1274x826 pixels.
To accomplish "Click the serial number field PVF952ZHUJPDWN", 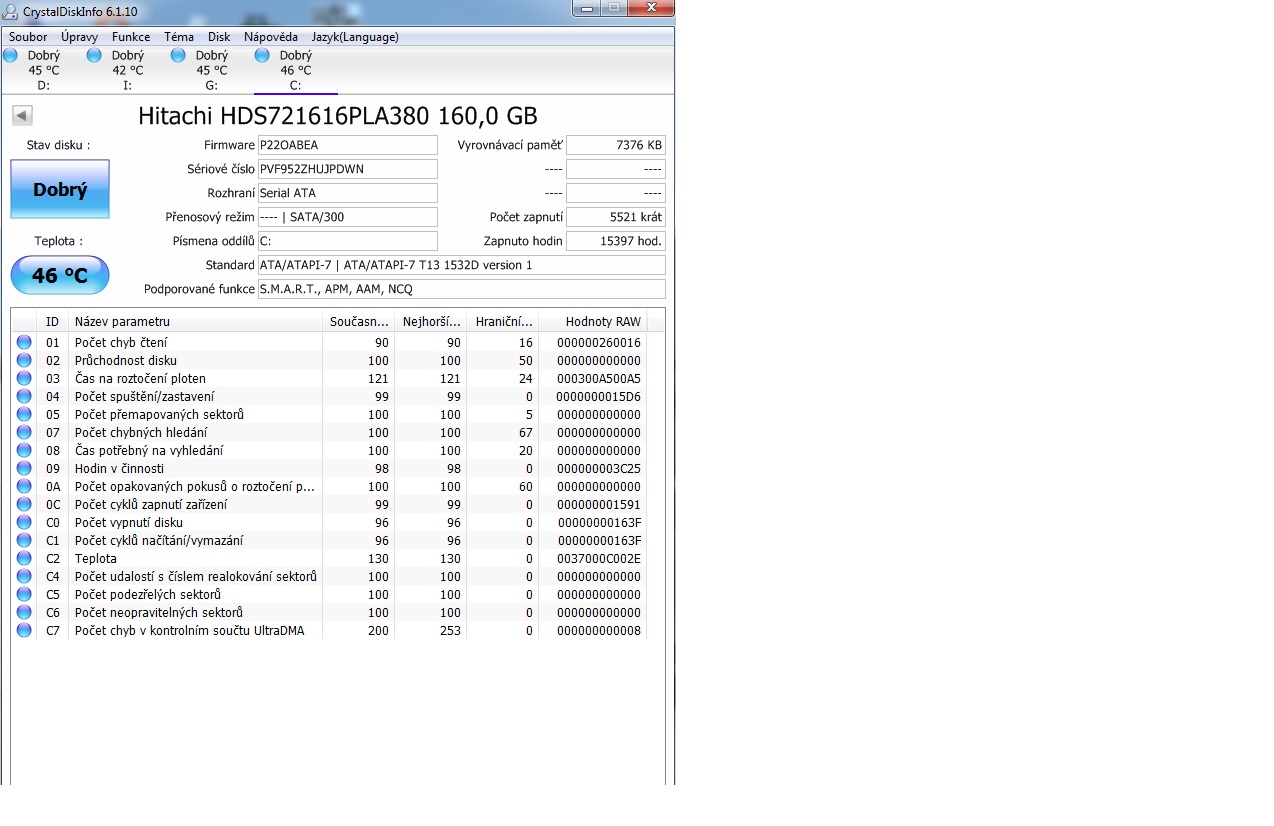I will [x=347, y=169].
